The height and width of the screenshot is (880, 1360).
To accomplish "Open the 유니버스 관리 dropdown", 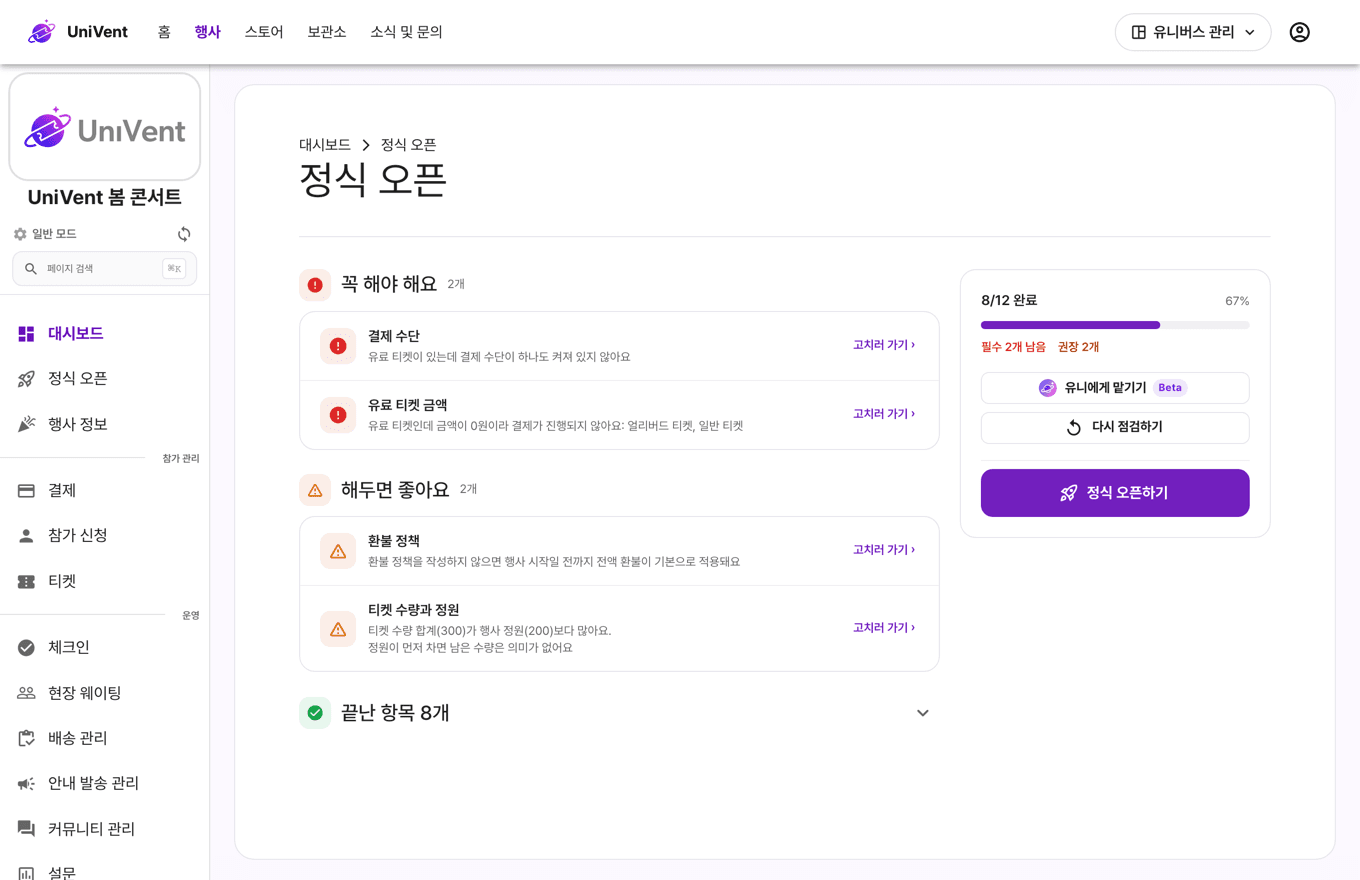I will tap(1193, 32).
